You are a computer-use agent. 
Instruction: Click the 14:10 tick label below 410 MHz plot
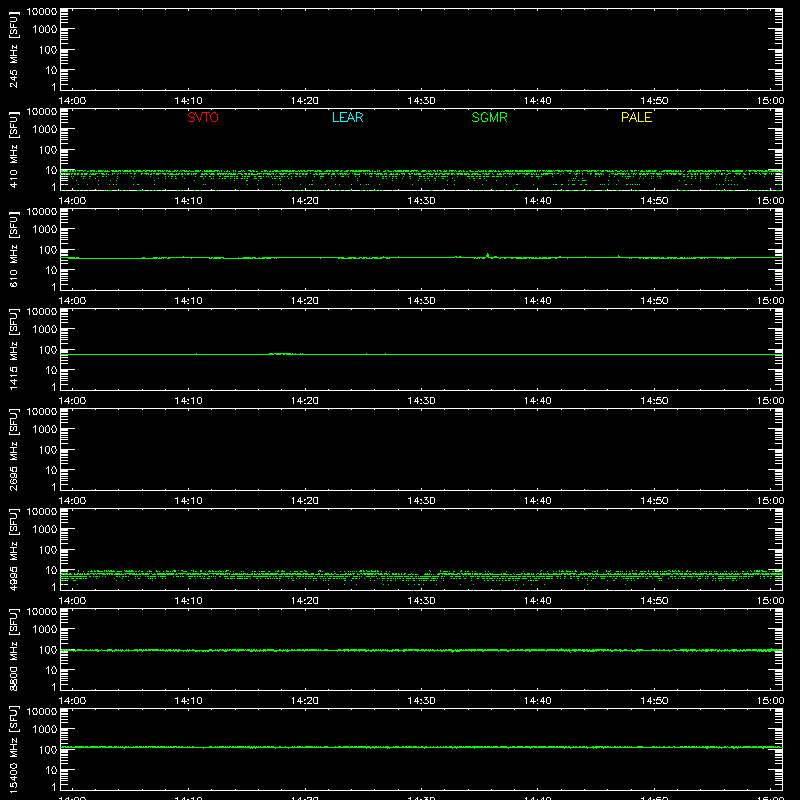click(x=188, y=201)
